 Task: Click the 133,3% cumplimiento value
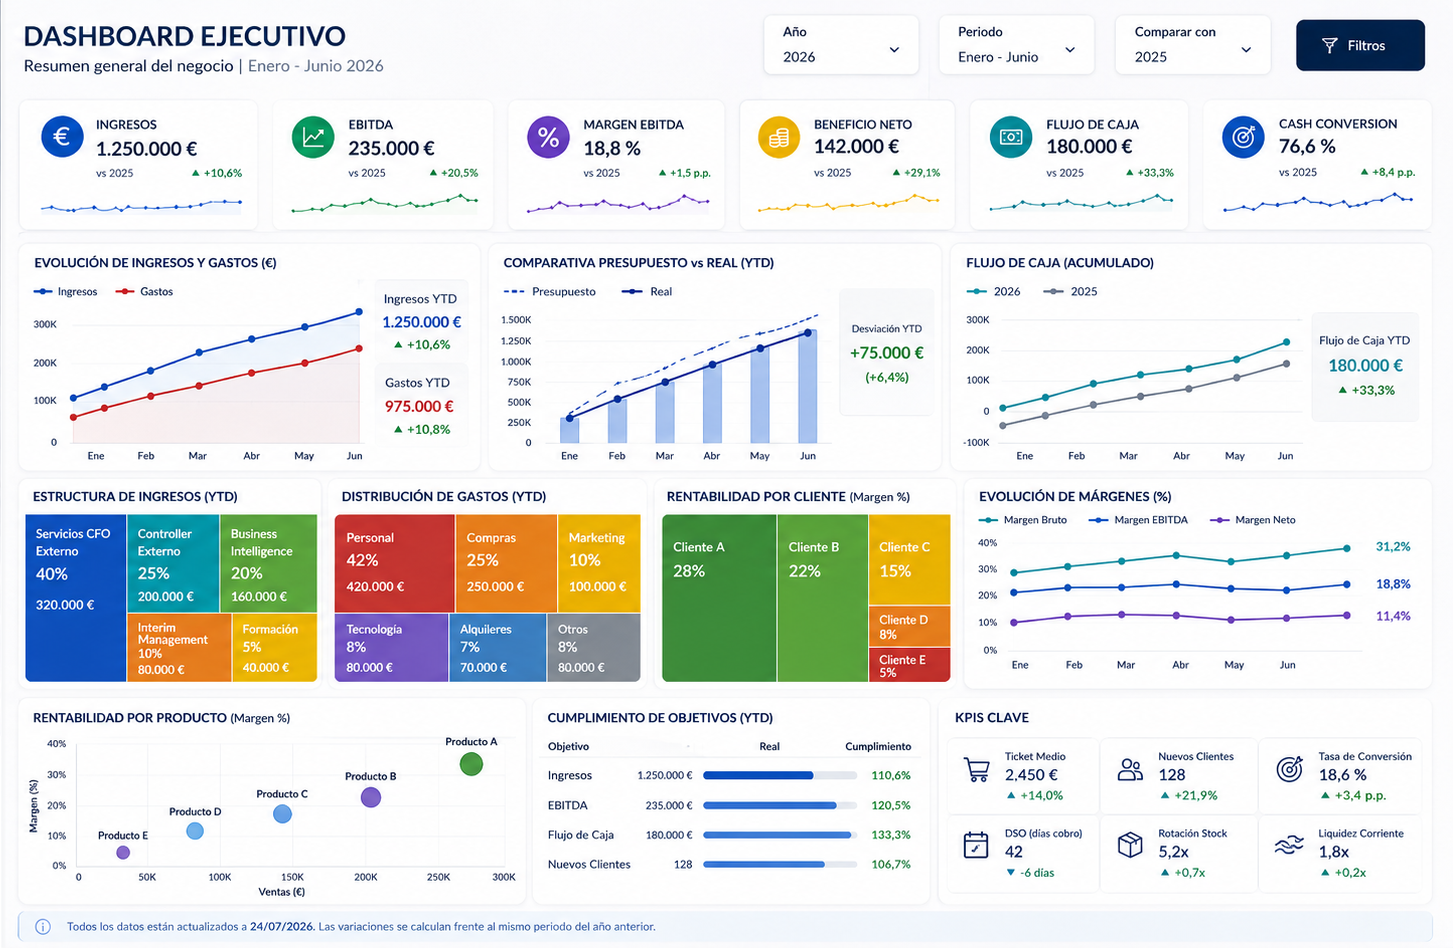click(891, 835)
